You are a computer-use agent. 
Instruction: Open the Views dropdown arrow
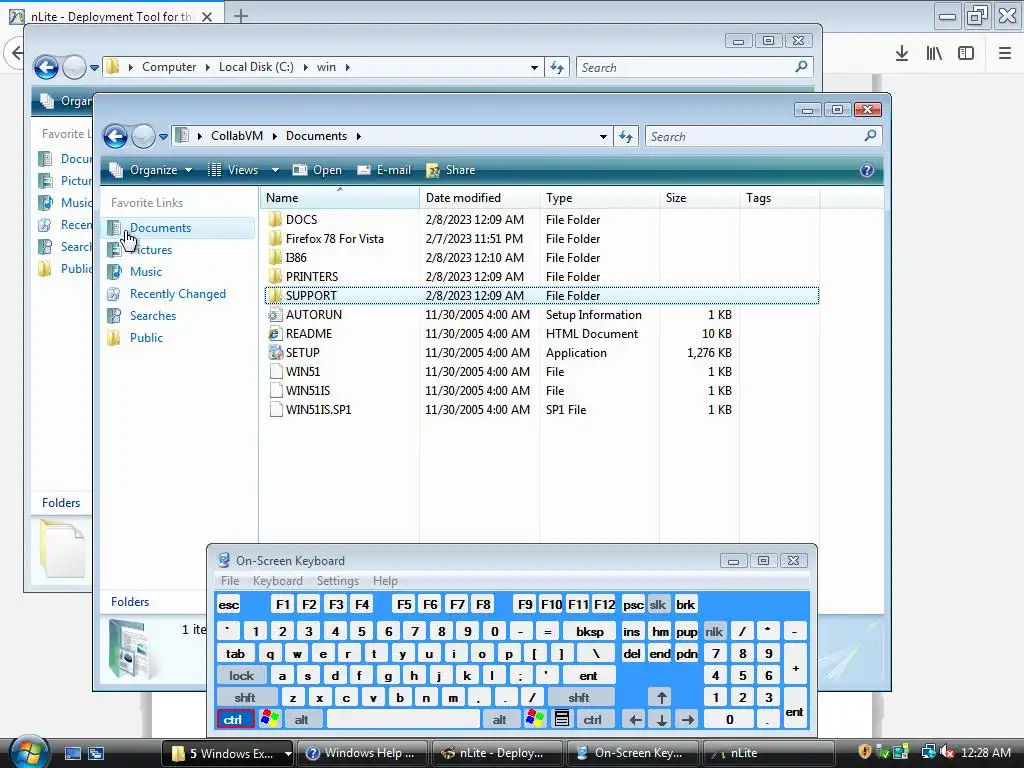[275, 170]
